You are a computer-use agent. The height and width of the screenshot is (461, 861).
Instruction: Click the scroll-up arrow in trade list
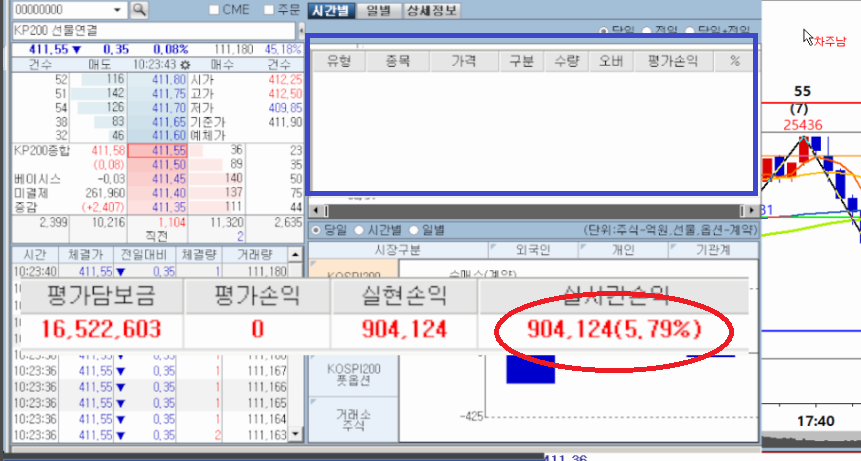tap(293, 256)
